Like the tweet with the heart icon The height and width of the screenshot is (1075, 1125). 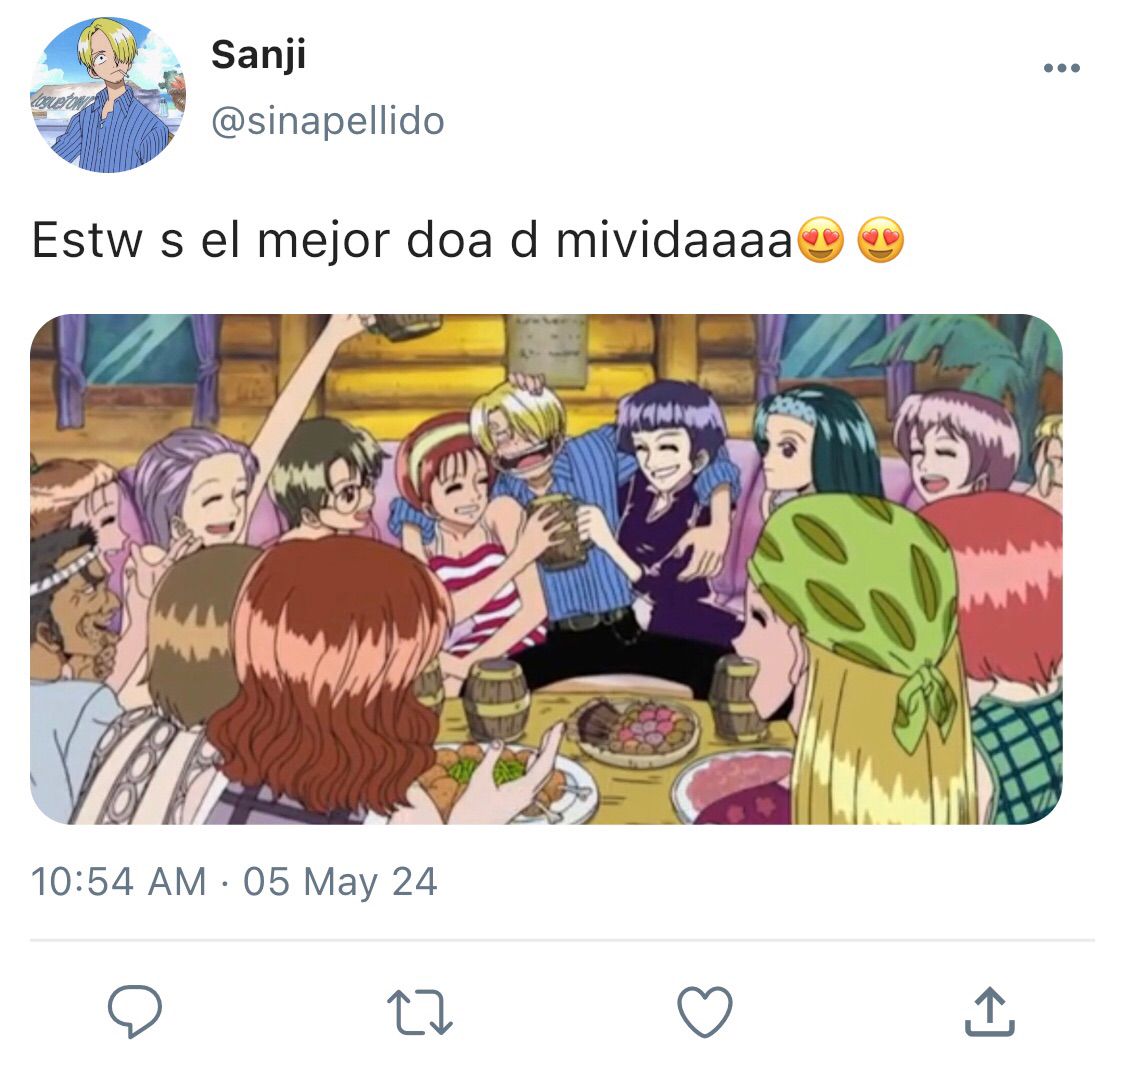pyautogui.click(x=705, y=1012)
